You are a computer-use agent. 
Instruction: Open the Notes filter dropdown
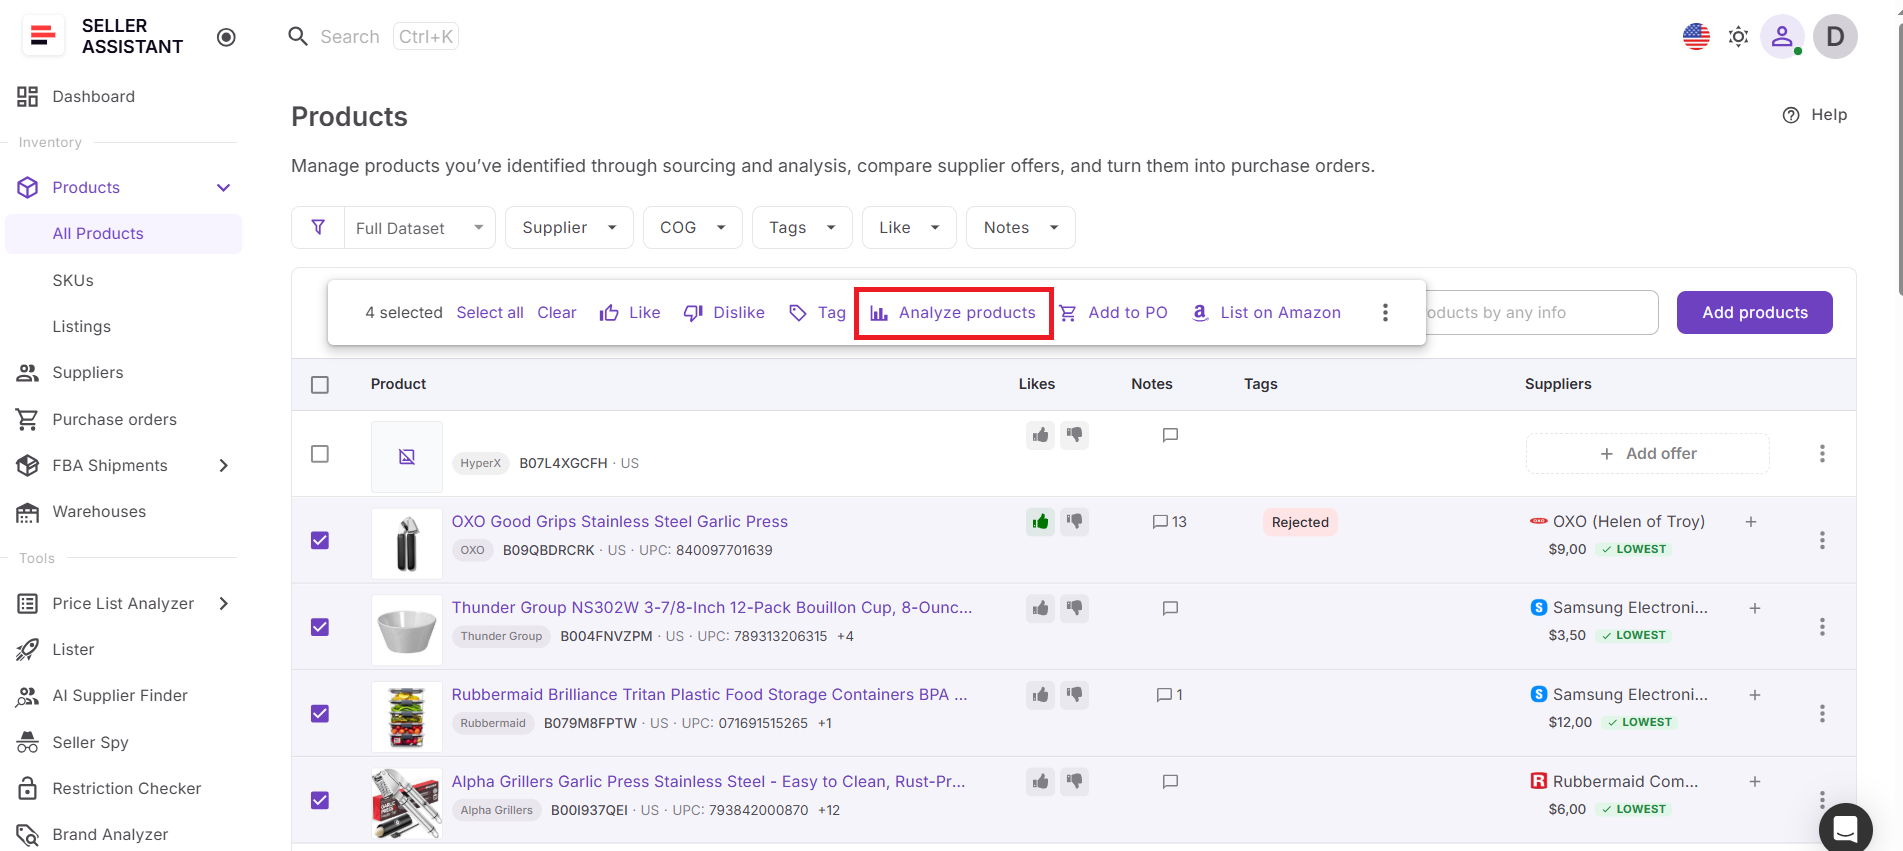click(1020, 228)
